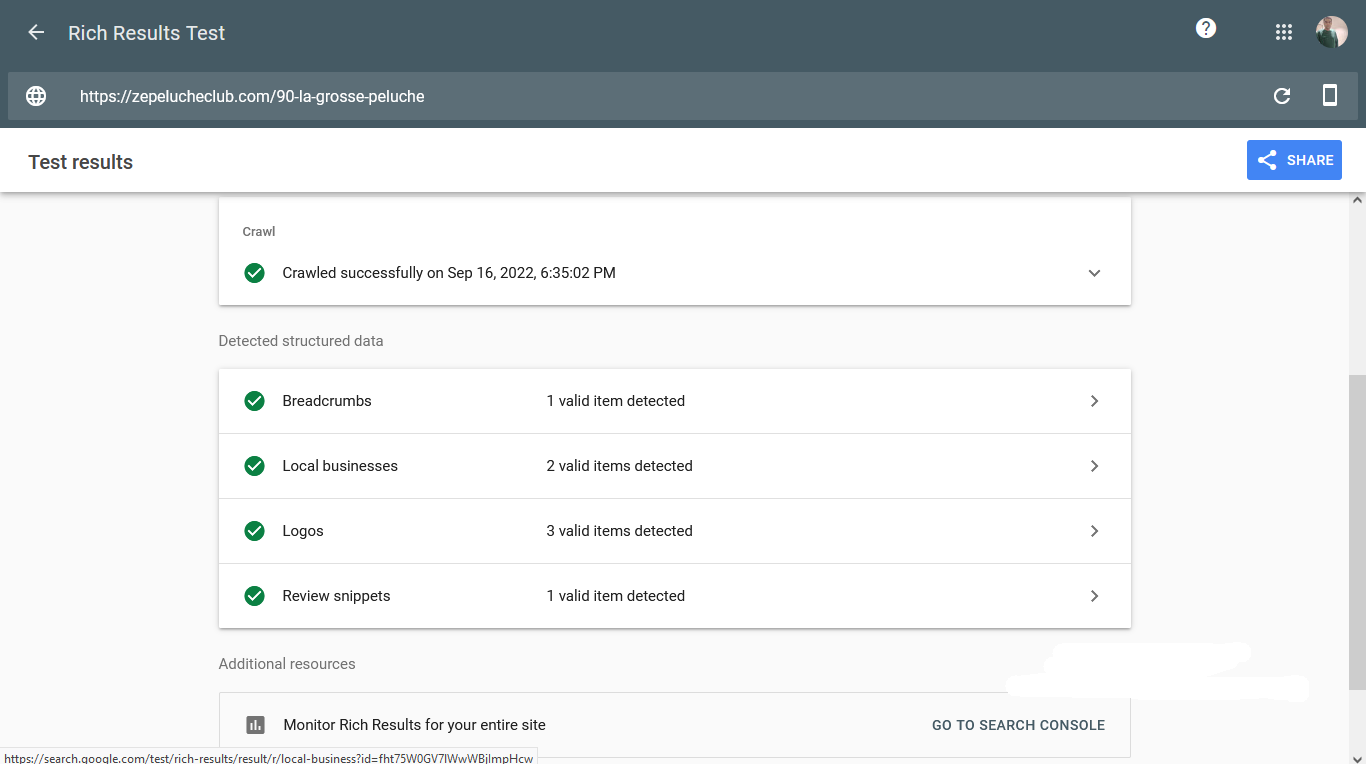The width and height of the screenshot is (1366, 764).
Task: Select the Logos label
Action: click(x=303, y=531)
